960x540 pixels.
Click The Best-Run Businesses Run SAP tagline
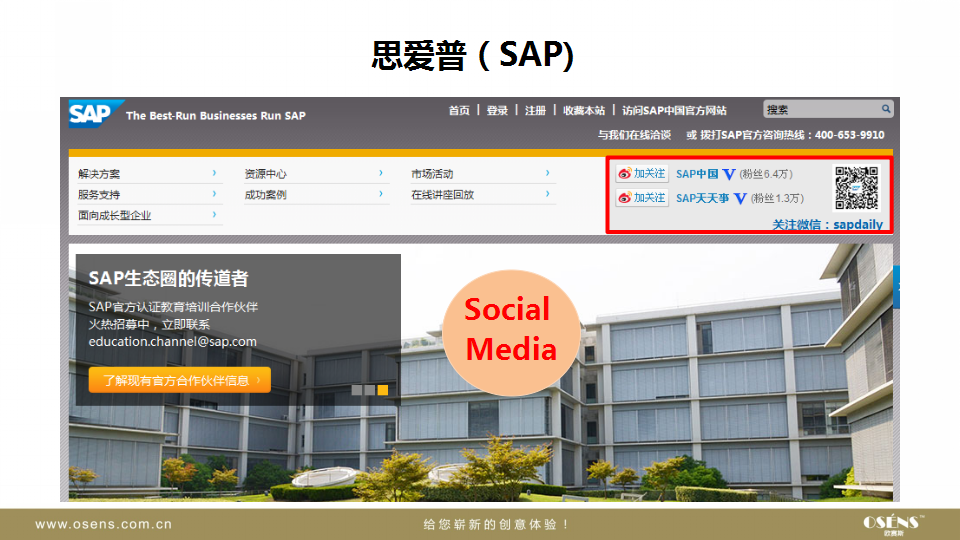[216, 116]
